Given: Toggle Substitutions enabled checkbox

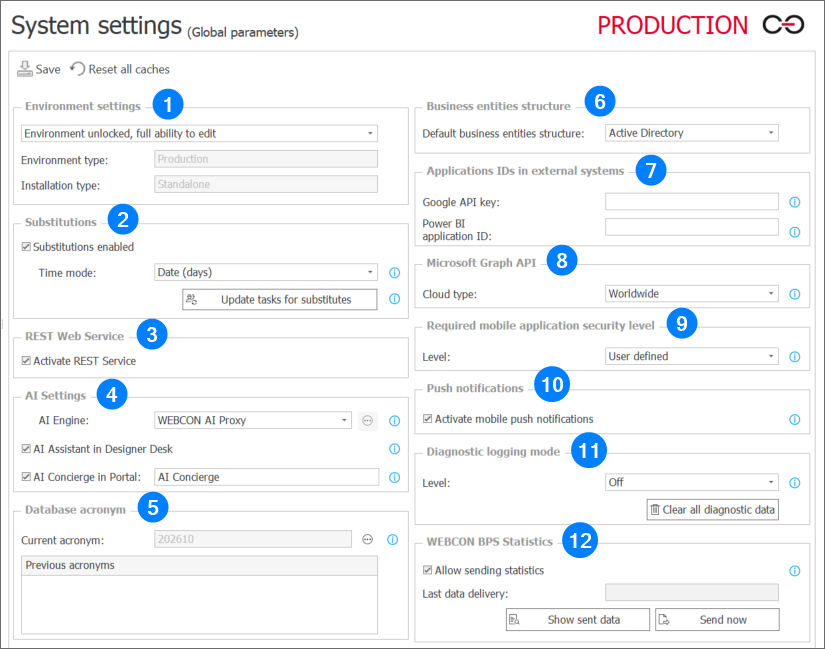Looking at the screenshot, I should click(26, 246).
